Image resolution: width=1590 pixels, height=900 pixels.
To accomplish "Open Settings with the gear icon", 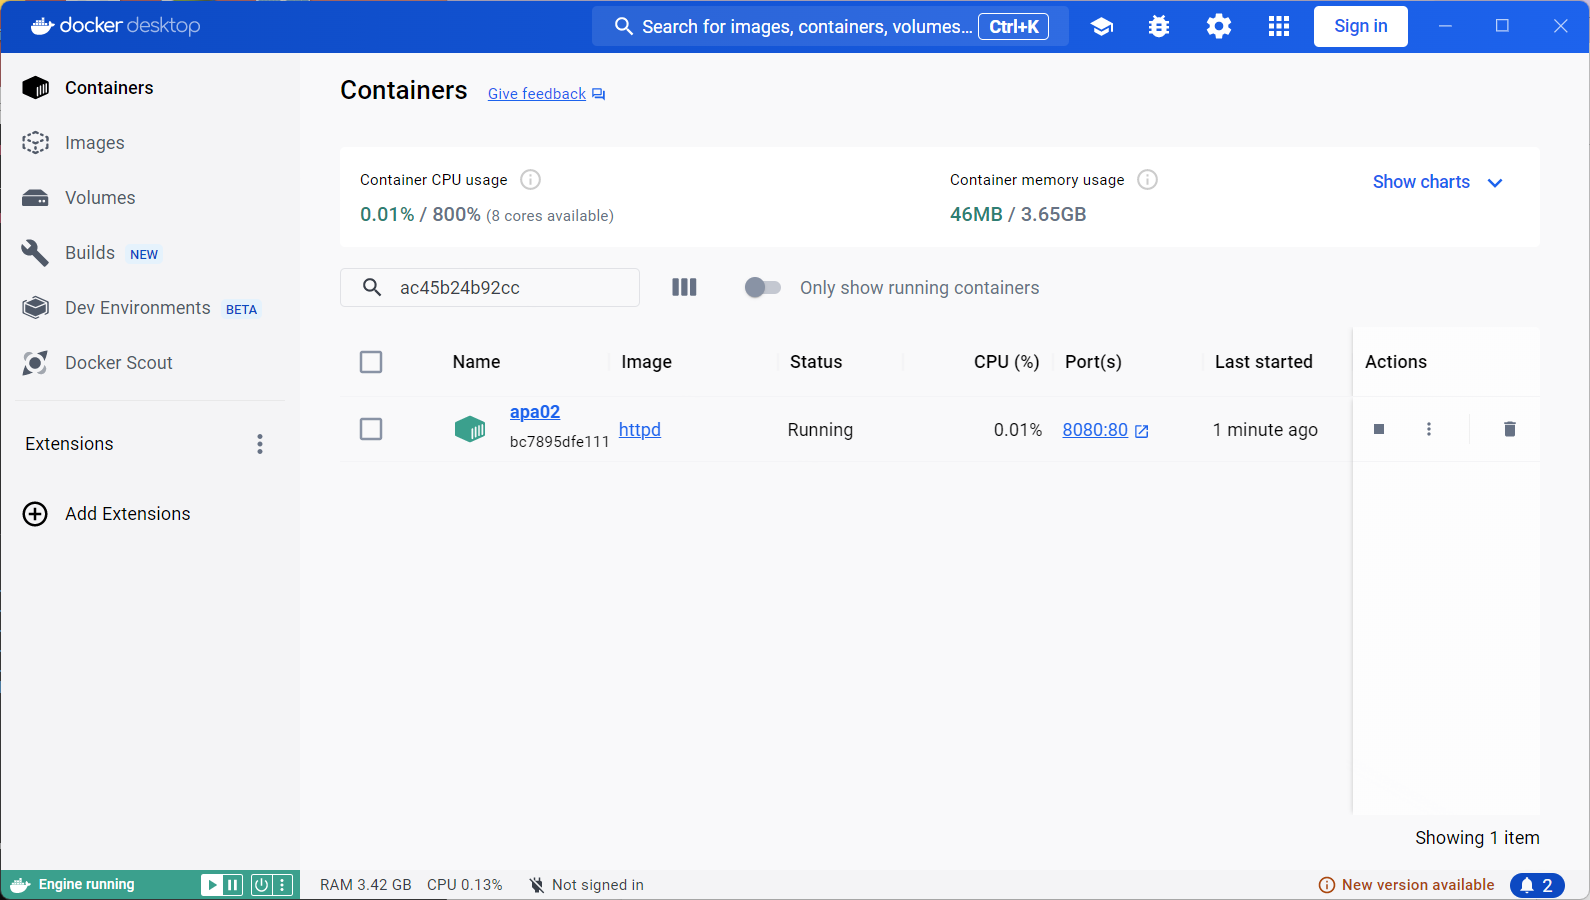I will click(x=1219, y=27).
